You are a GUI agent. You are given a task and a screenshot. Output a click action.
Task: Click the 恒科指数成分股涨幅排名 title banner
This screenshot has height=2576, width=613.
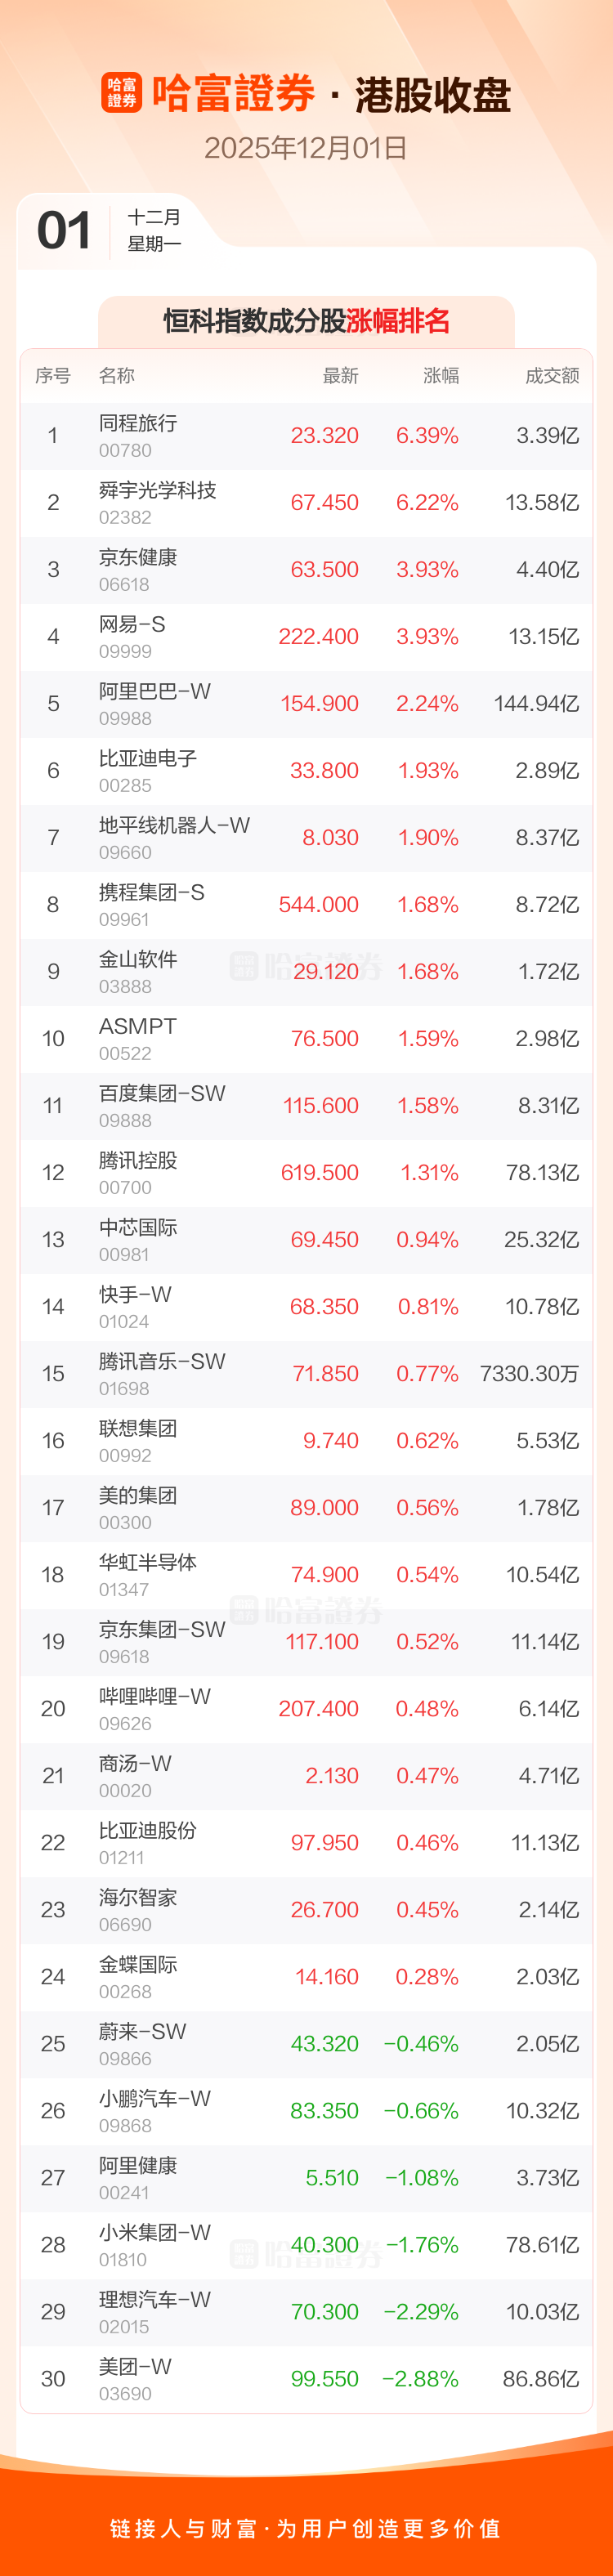coord(306,321)
